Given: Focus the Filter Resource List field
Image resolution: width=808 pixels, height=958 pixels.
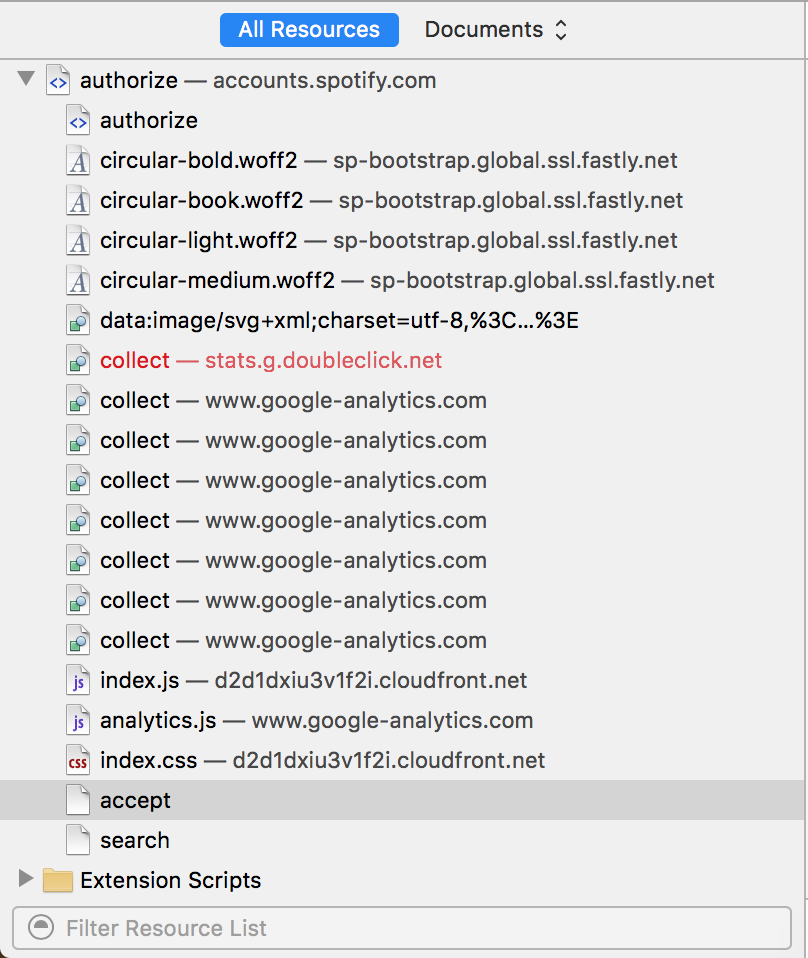Looking at the screenshot, I should pyautogui.click(x=402, y=928).
